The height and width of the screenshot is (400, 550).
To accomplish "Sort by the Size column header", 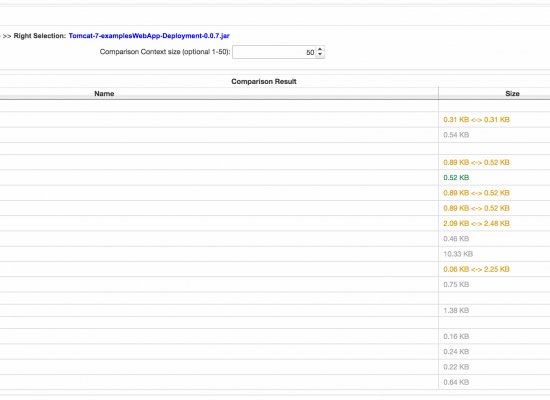I will [x=512, y=94].
